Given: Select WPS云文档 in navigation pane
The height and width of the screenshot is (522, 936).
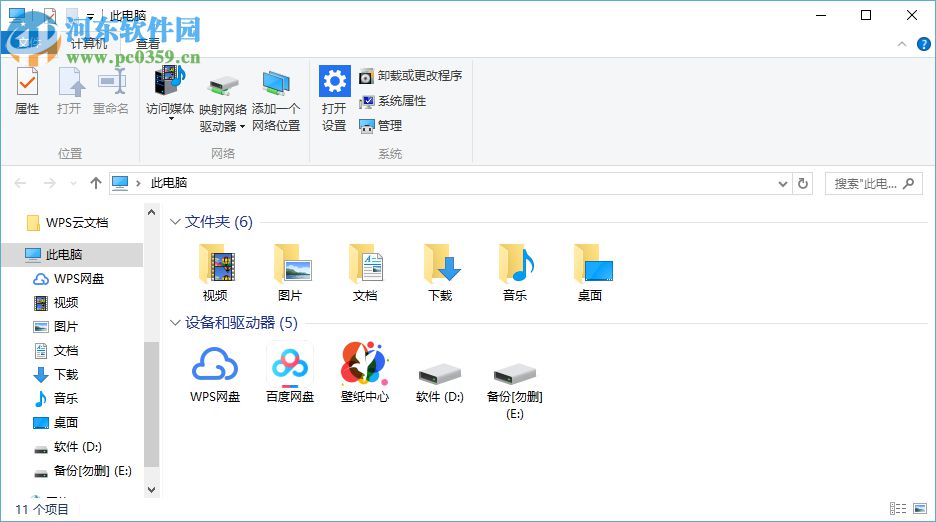Looking at the screenshot, I should point(69,223).
